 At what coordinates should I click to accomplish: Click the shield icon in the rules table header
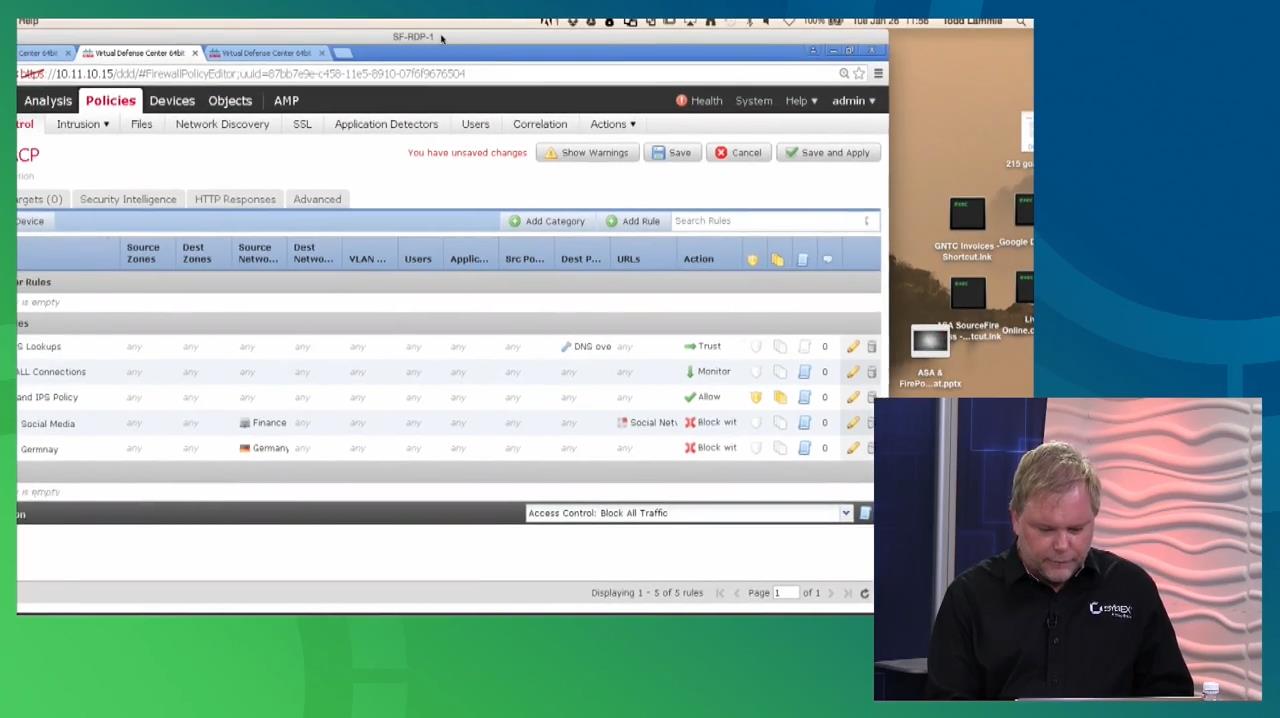coord(752,260)
